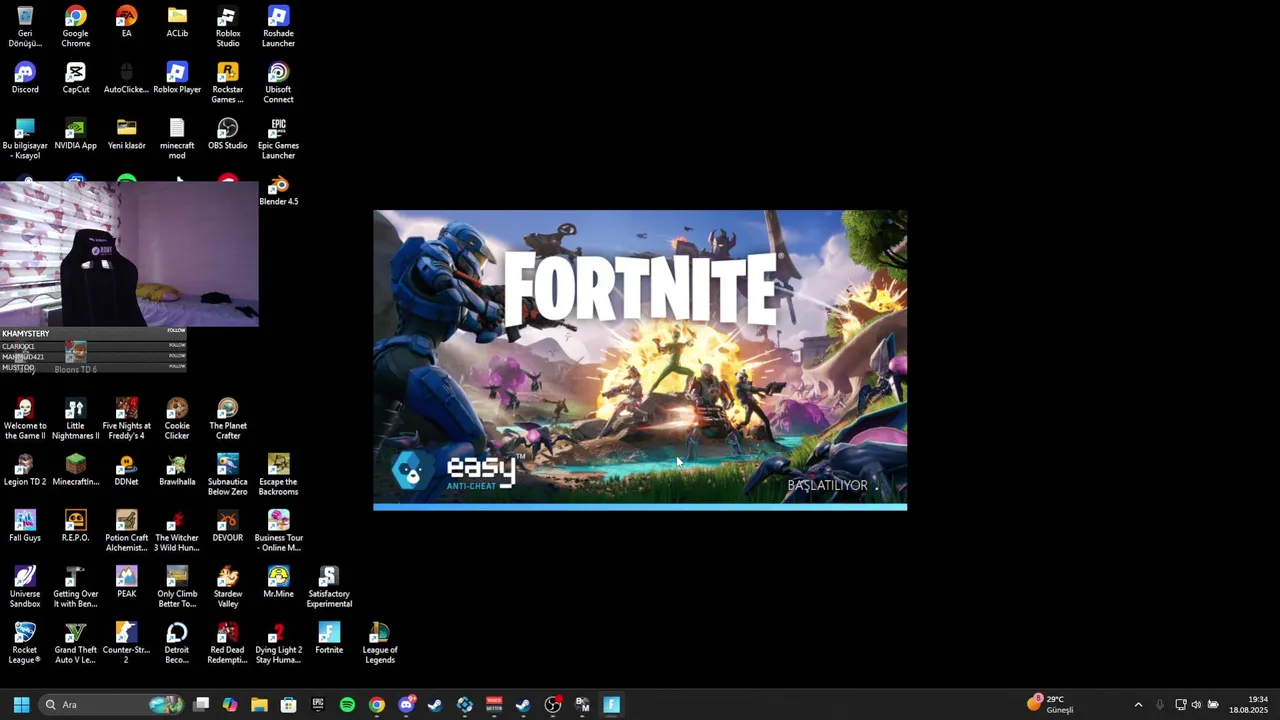This screenshot has height=720, width=1280.
Task: Select the Satisfactory Experimental desktop icon
Action: (x=329, y=587)
